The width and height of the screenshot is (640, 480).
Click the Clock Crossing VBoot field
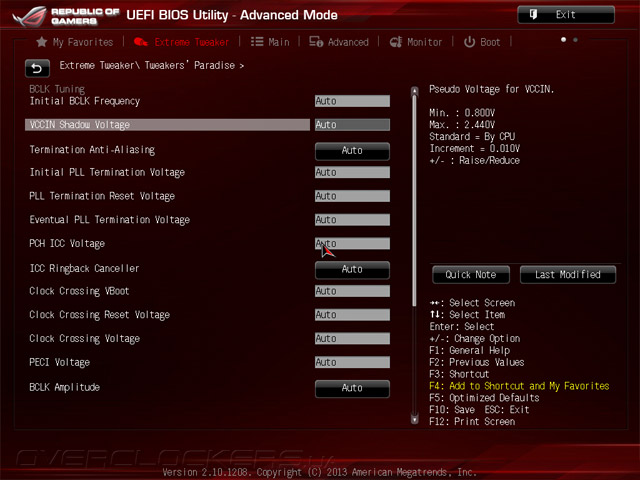coord(352,291)
